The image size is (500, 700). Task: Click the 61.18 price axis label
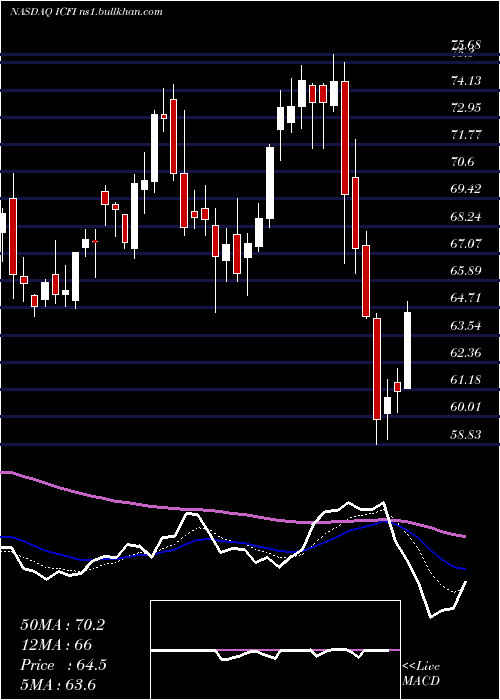(466, 380)
